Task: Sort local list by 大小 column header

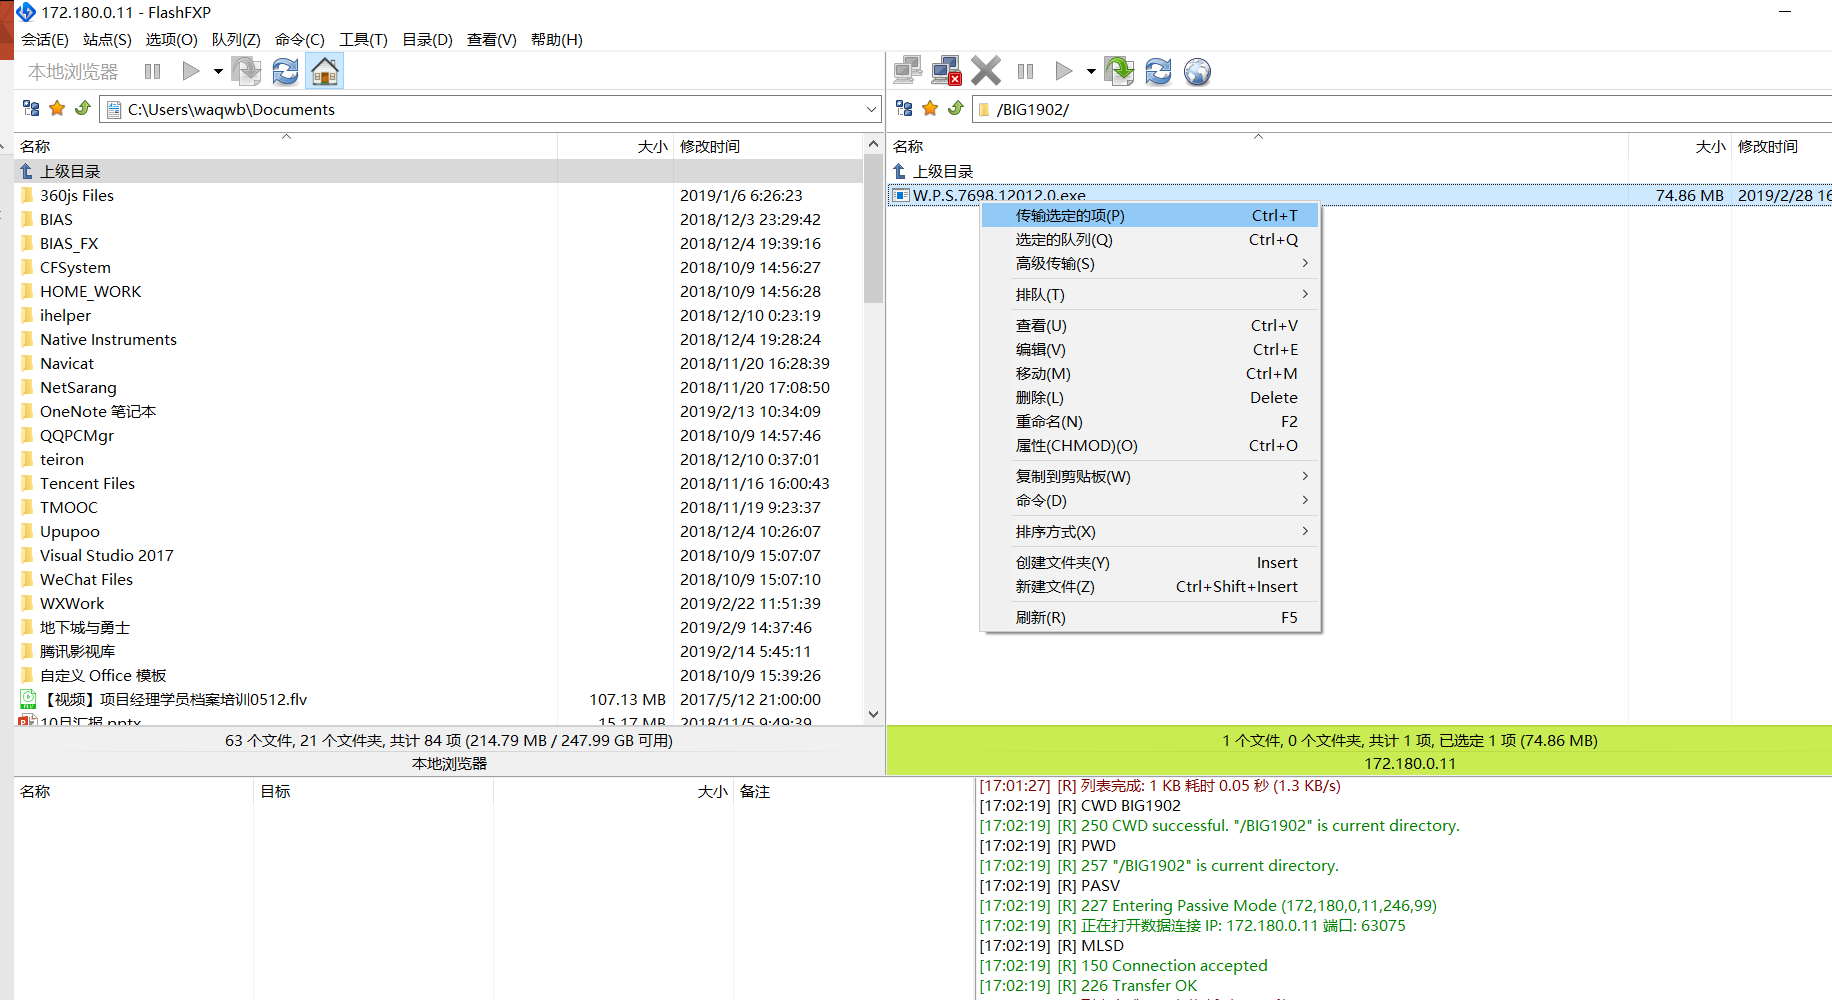Action: coord(615,146)
